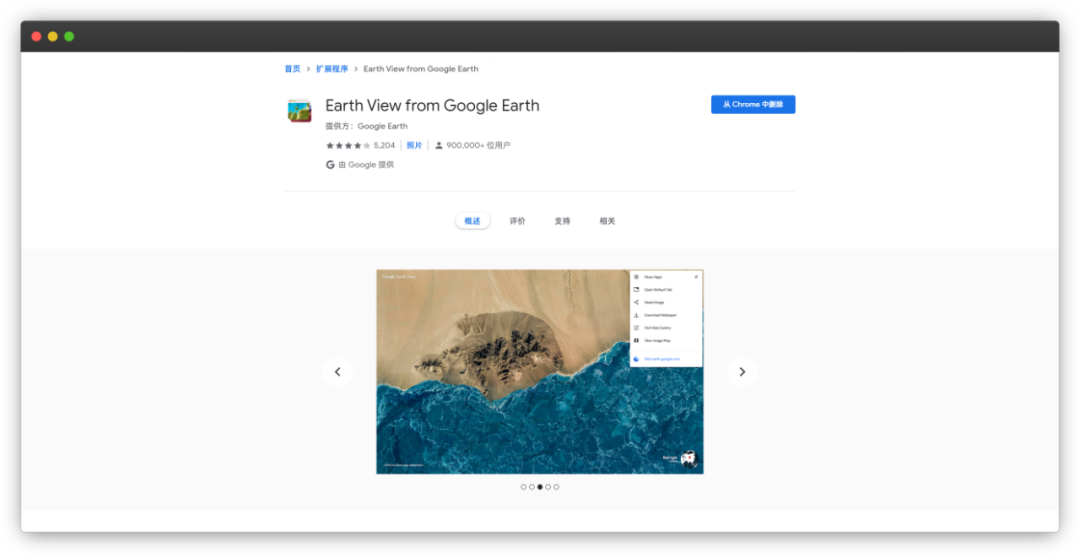The image size is (1080, 553).
Task: Open the 概述 tab
Action: (472, 221)
